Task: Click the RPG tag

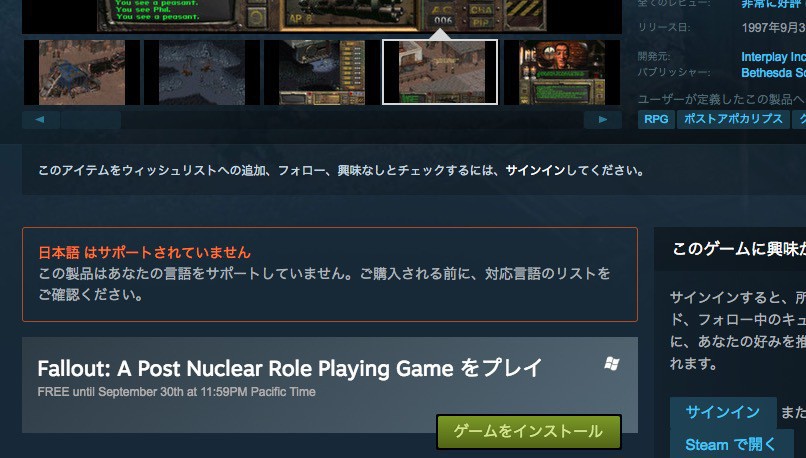Action: point(656,119)
